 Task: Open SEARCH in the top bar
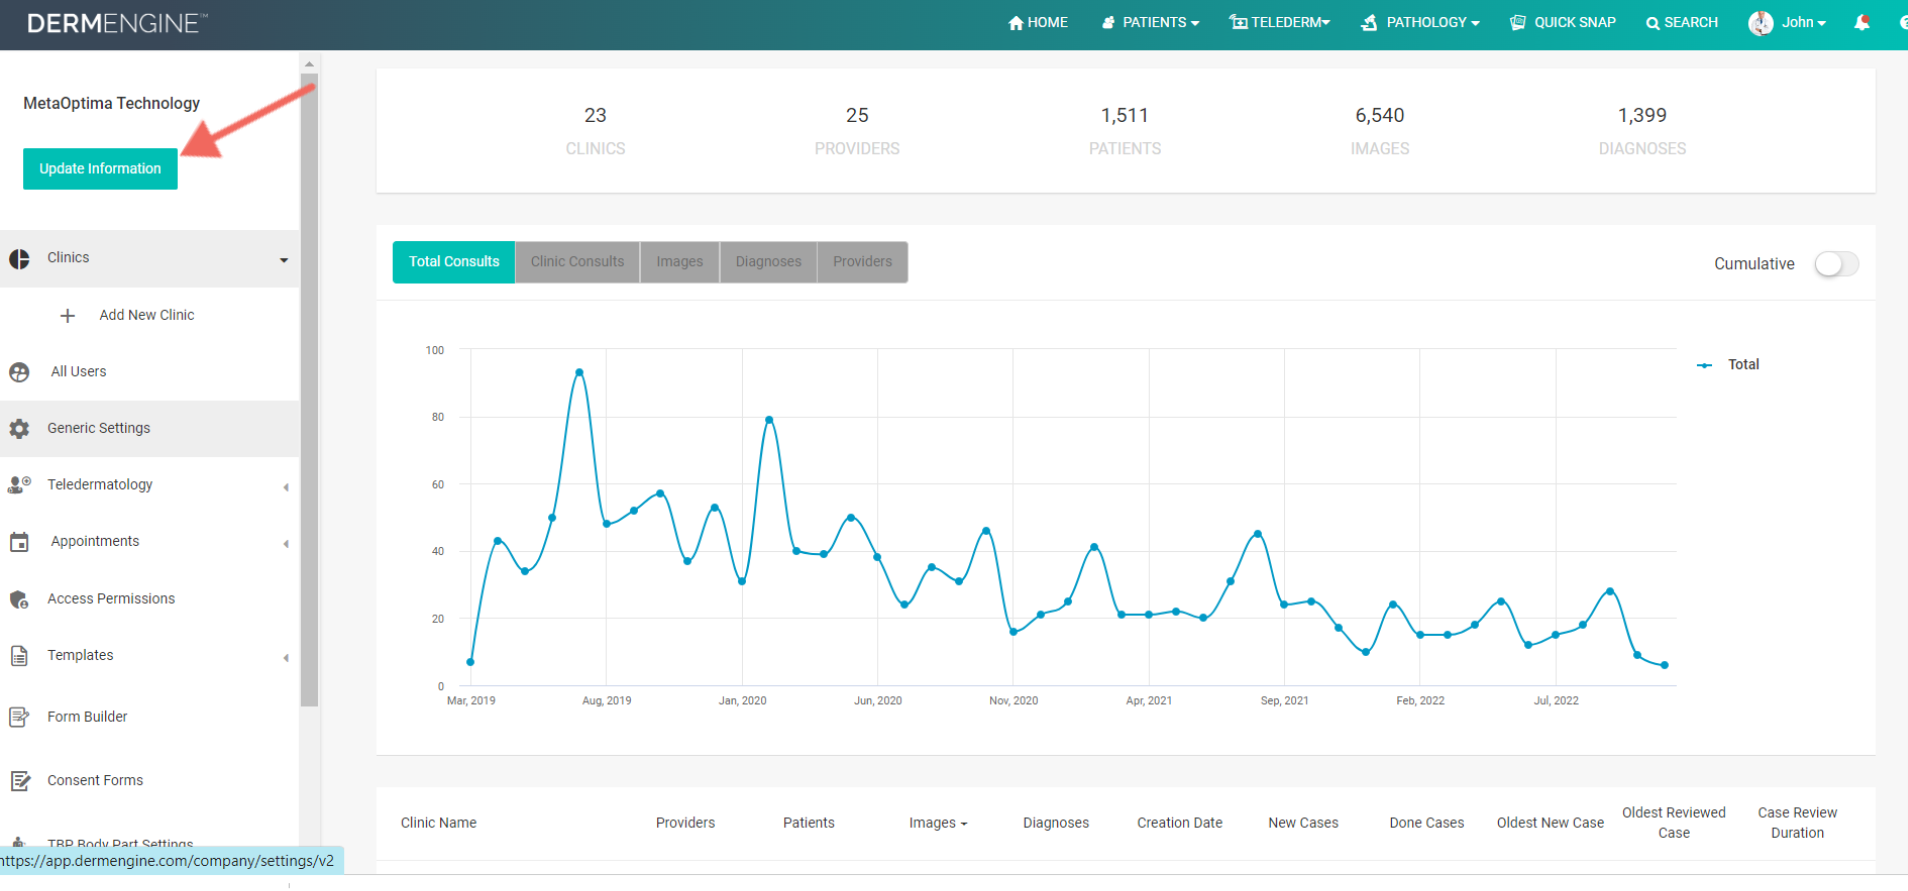point(1682,23)
